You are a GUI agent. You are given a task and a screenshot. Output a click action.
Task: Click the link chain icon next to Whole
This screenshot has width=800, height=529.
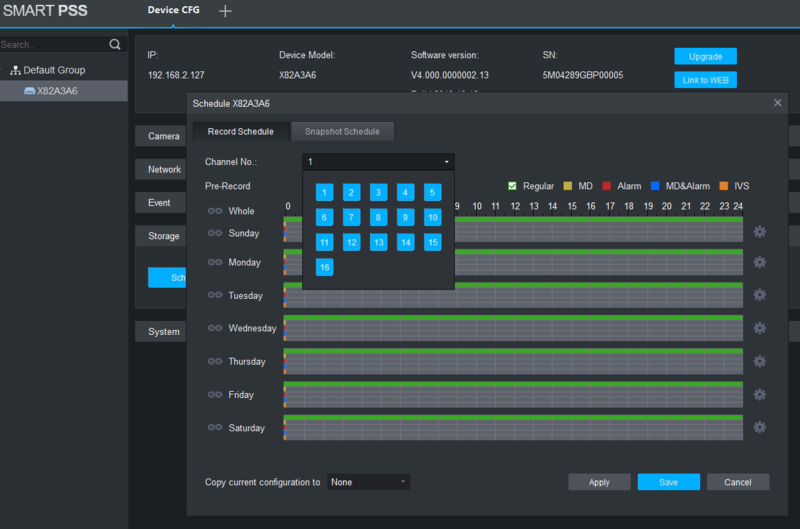(x=215, y=211)
